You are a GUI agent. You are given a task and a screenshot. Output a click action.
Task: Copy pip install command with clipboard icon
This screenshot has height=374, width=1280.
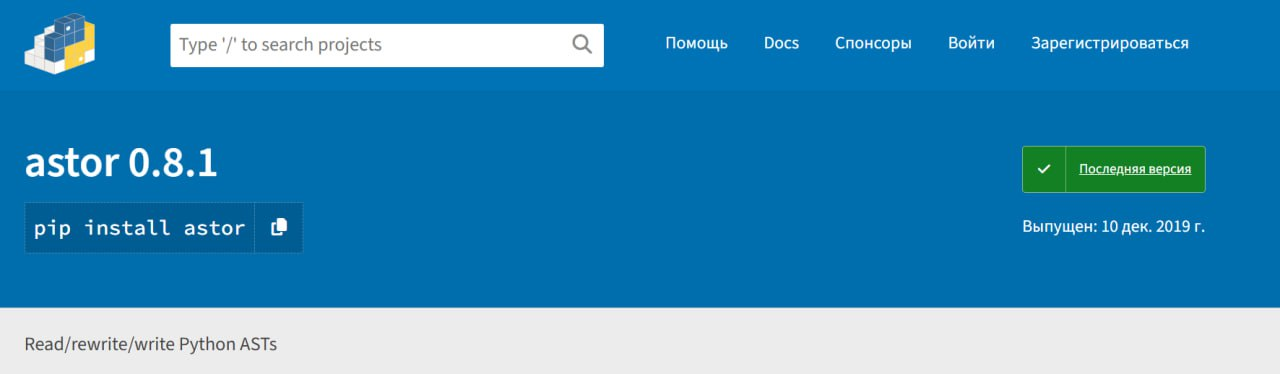click(279, 228)
